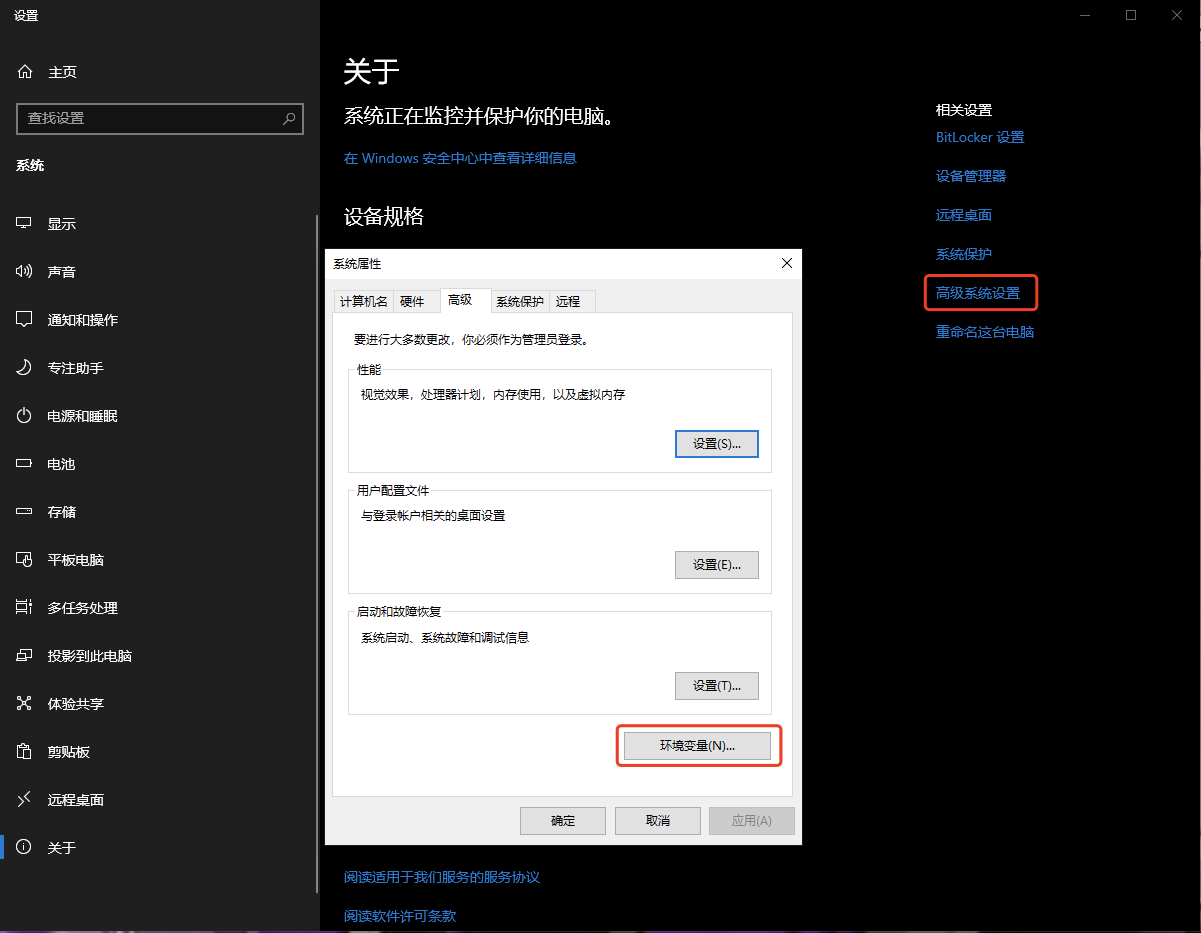Open the 系统保护 tab in System Properties

pos(520,301)
